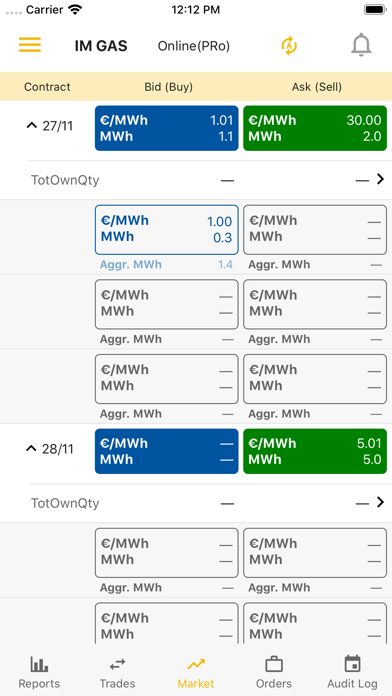
Task: Tap the 27/11 best ask 30.00 tile
Action: [315, 128]
